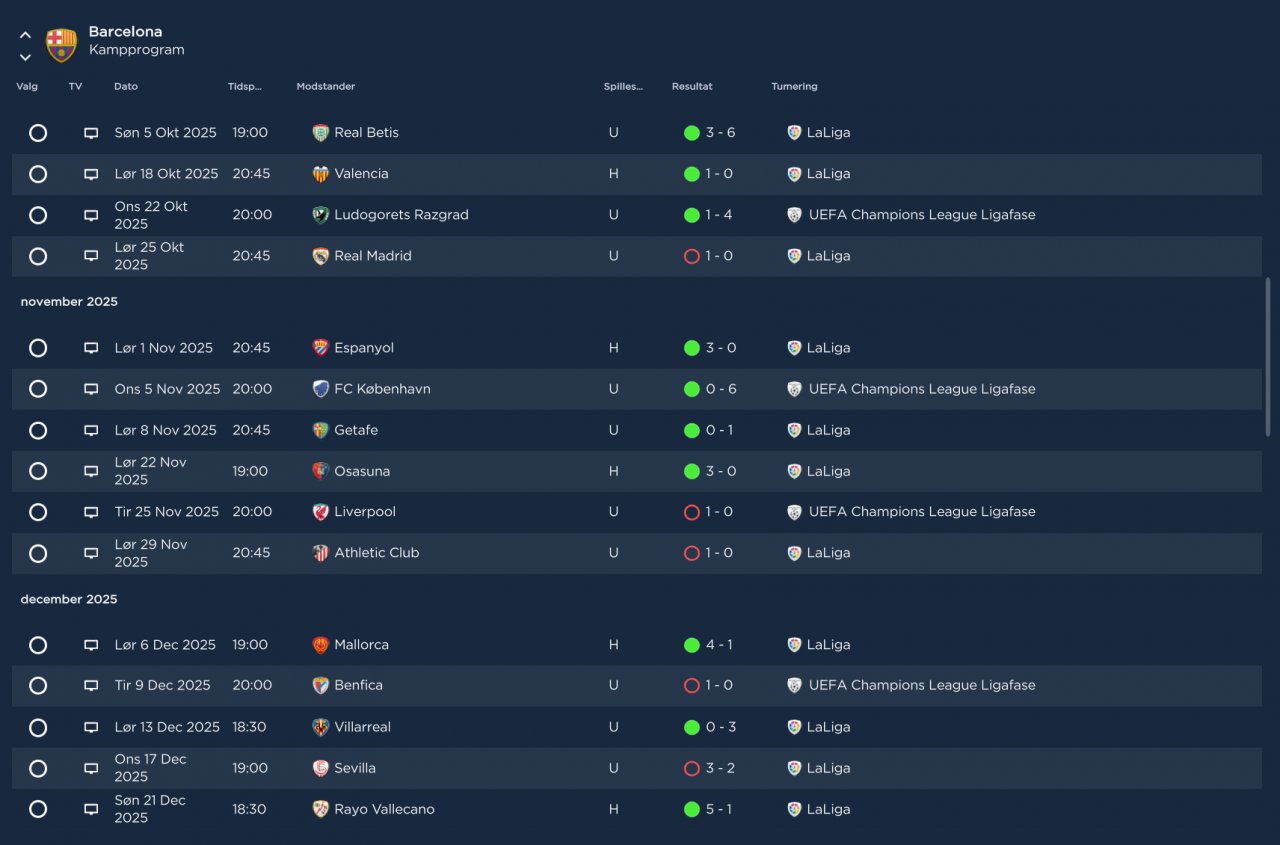Click the Barcelona club crest icon

pyautogui.click(x=61, y=45)
